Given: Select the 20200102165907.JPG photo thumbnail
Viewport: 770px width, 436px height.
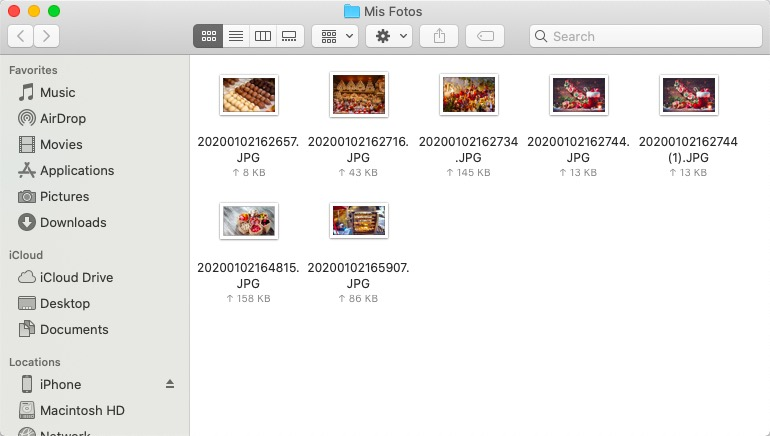Looking at the screenshot, I should click(x=358, y=220).
